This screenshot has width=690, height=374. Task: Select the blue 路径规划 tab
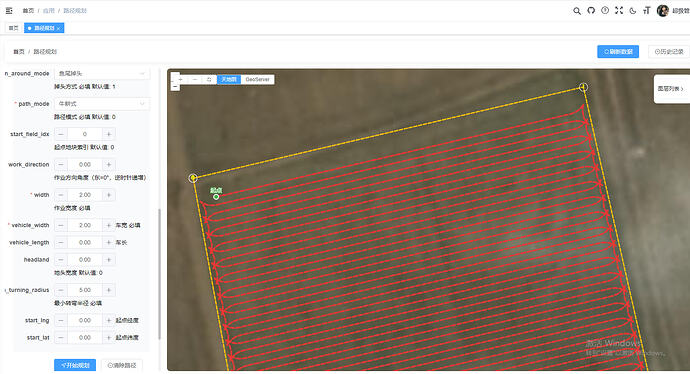click(44, 28)
